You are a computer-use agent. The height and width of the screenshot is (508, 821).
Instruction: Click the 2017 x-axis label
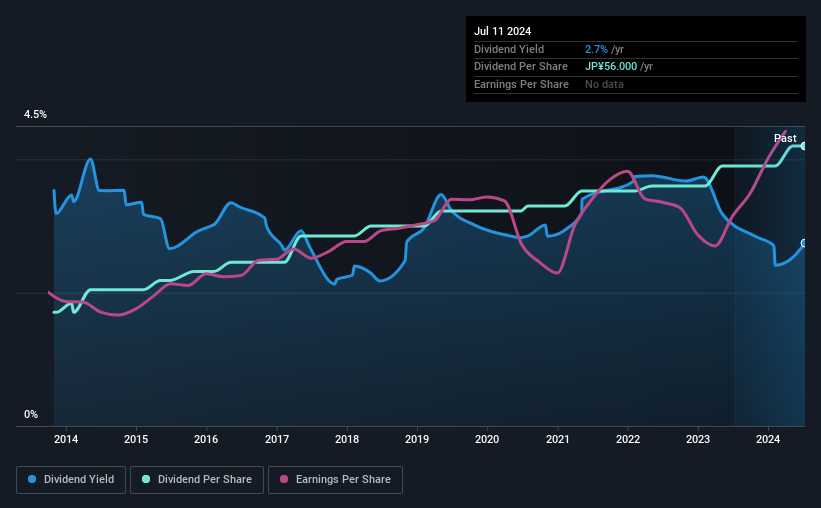click(277, 439)
